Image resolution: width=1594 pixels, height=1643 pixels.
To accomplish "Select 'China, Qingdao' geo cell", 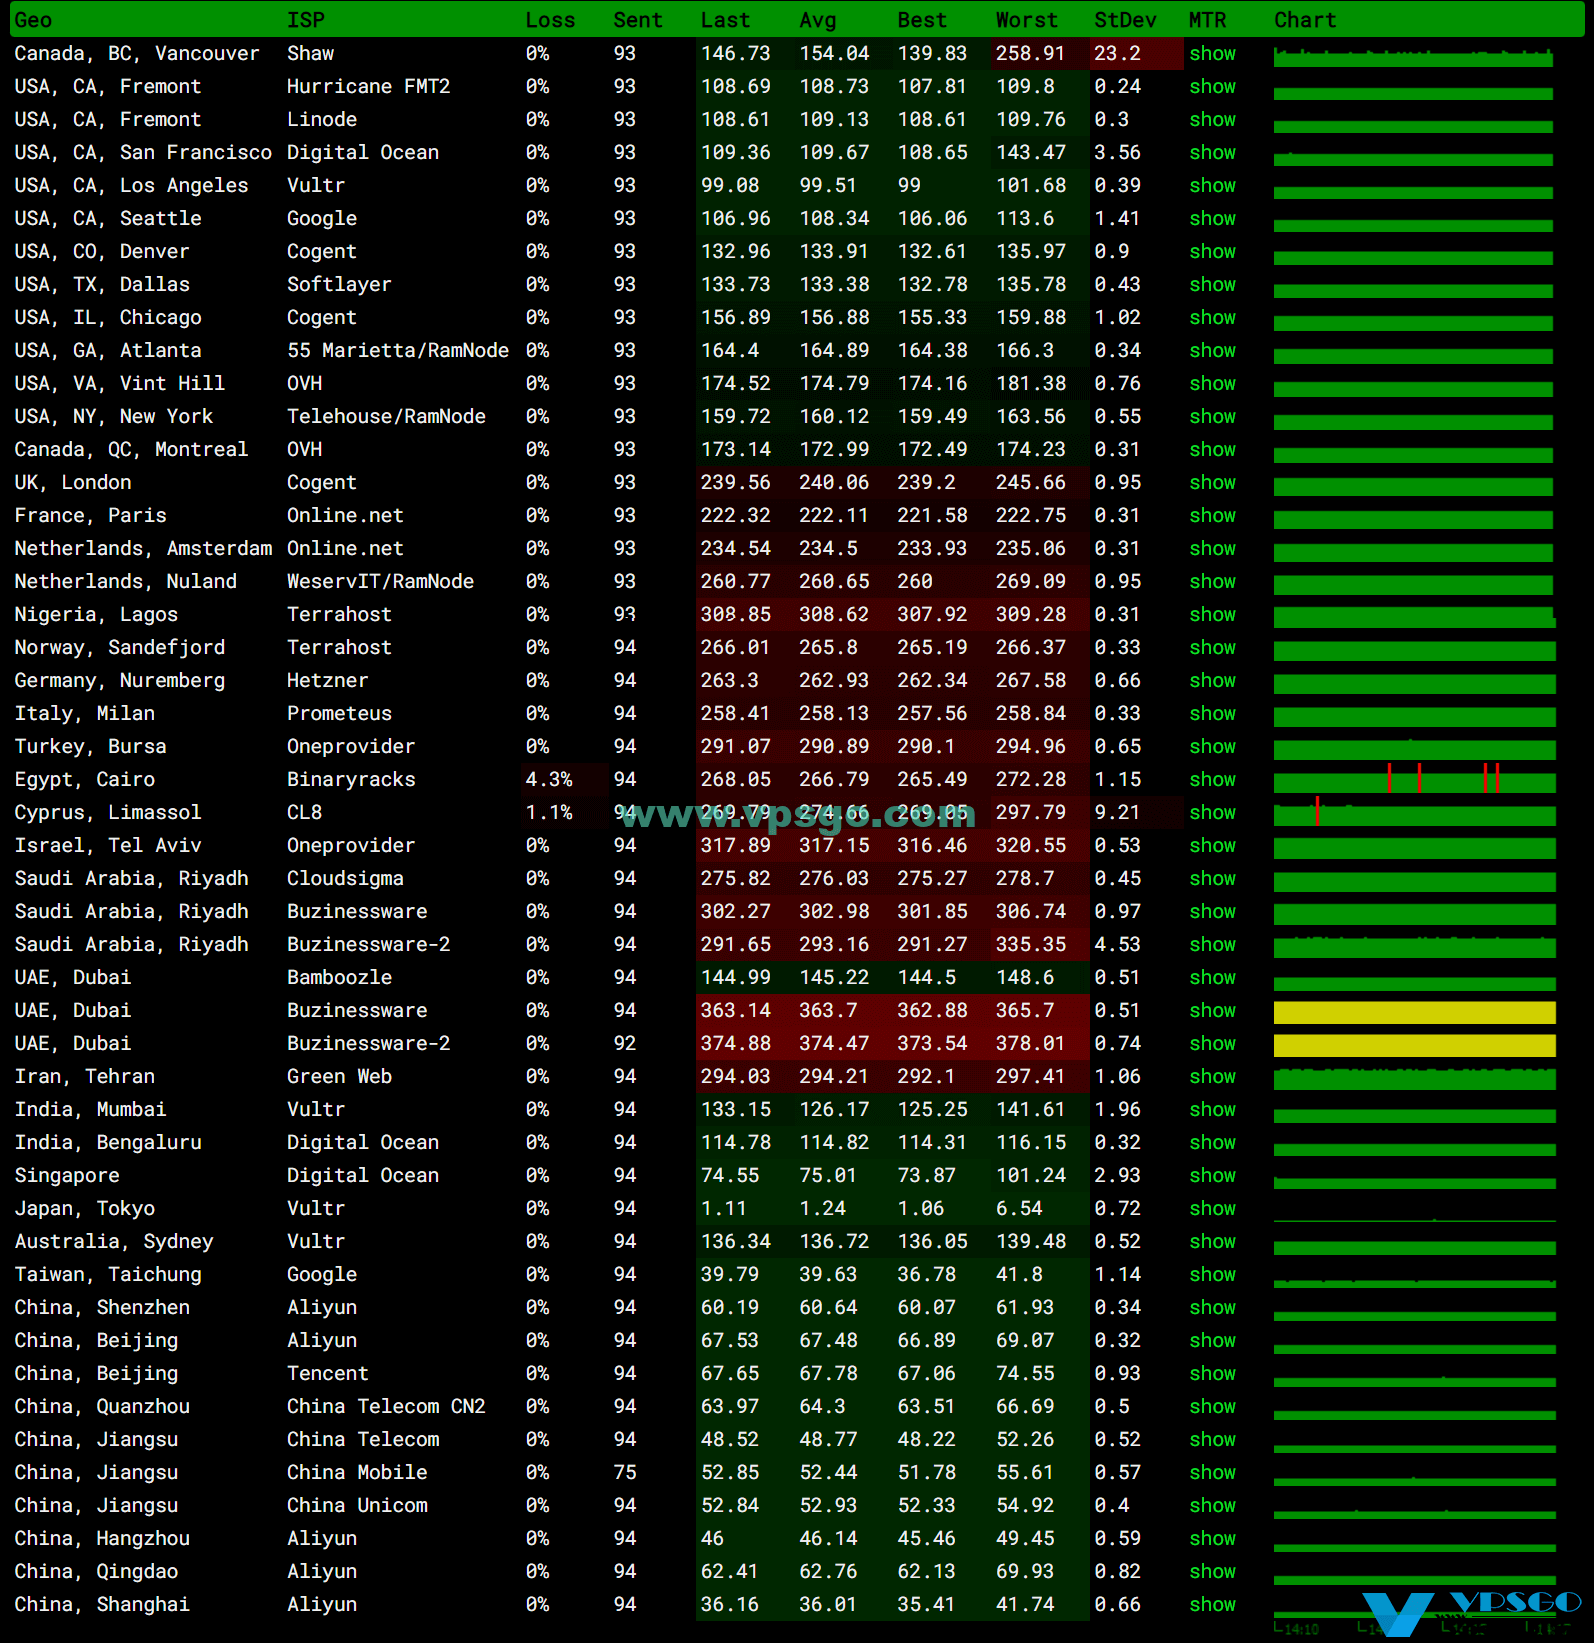I will click(x=96, y=1572).
